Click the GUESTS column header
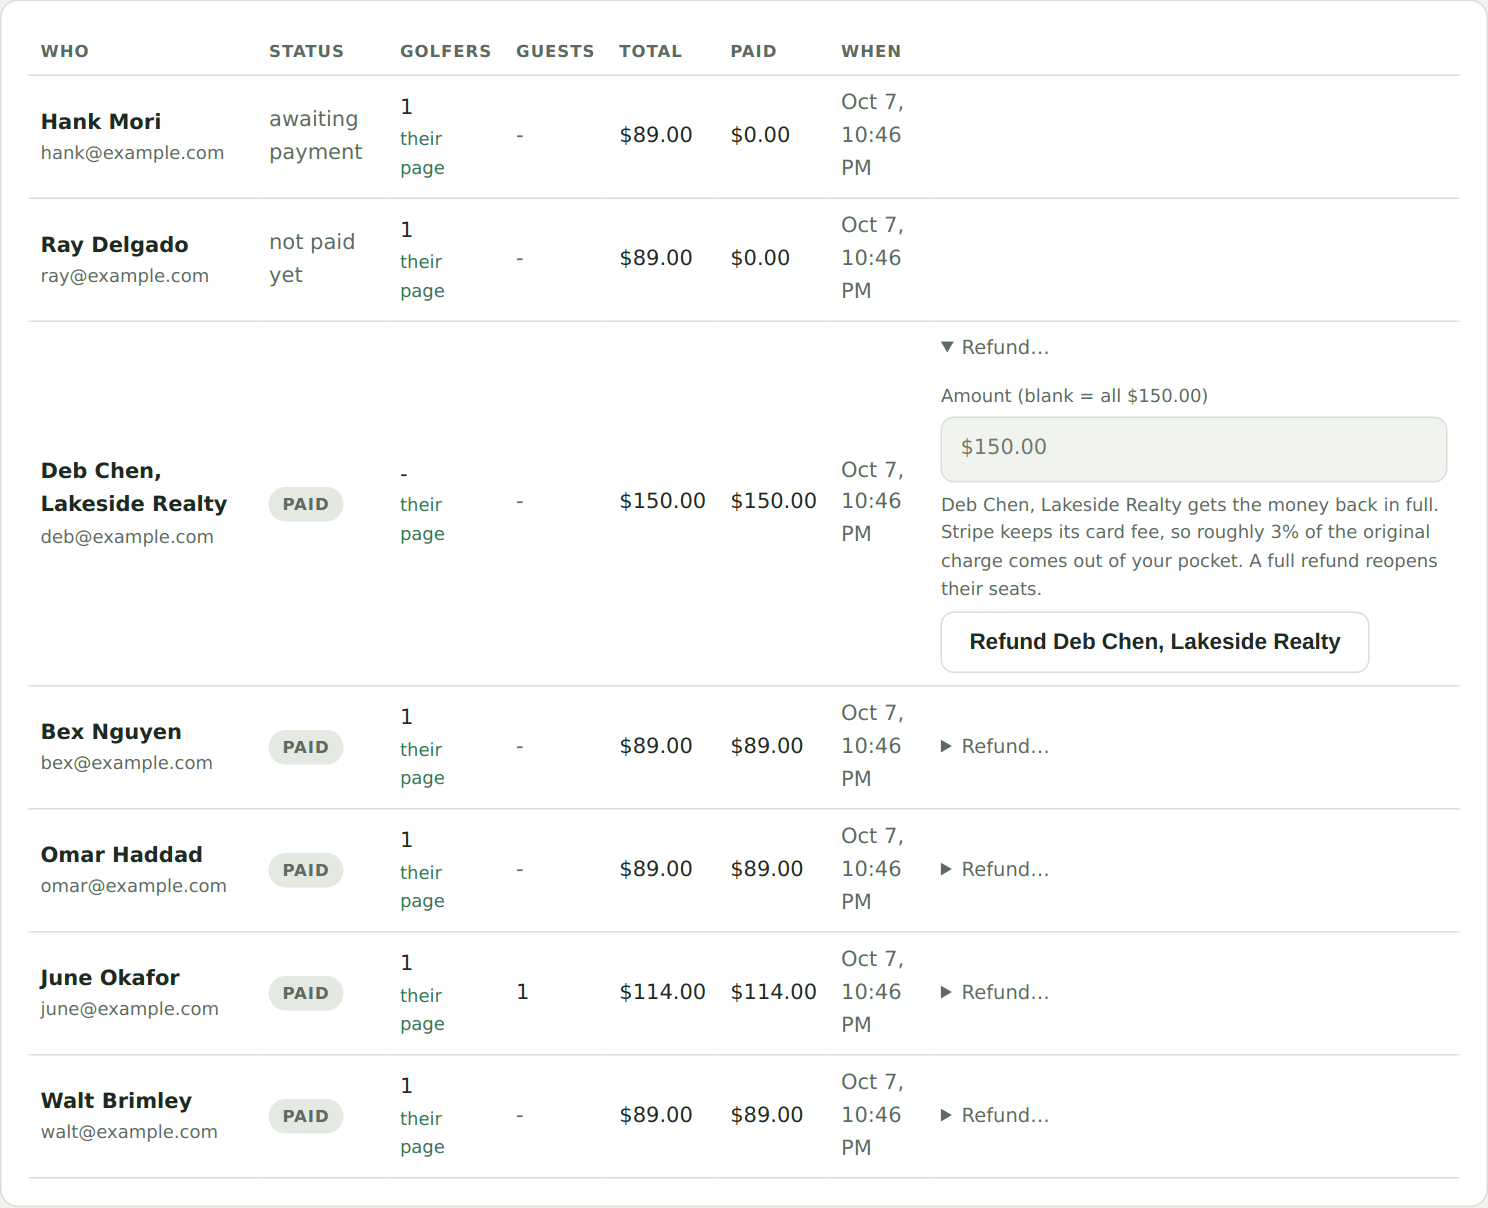The image size is (1488, 1208). pyautogui.click(x=555, y=51)
